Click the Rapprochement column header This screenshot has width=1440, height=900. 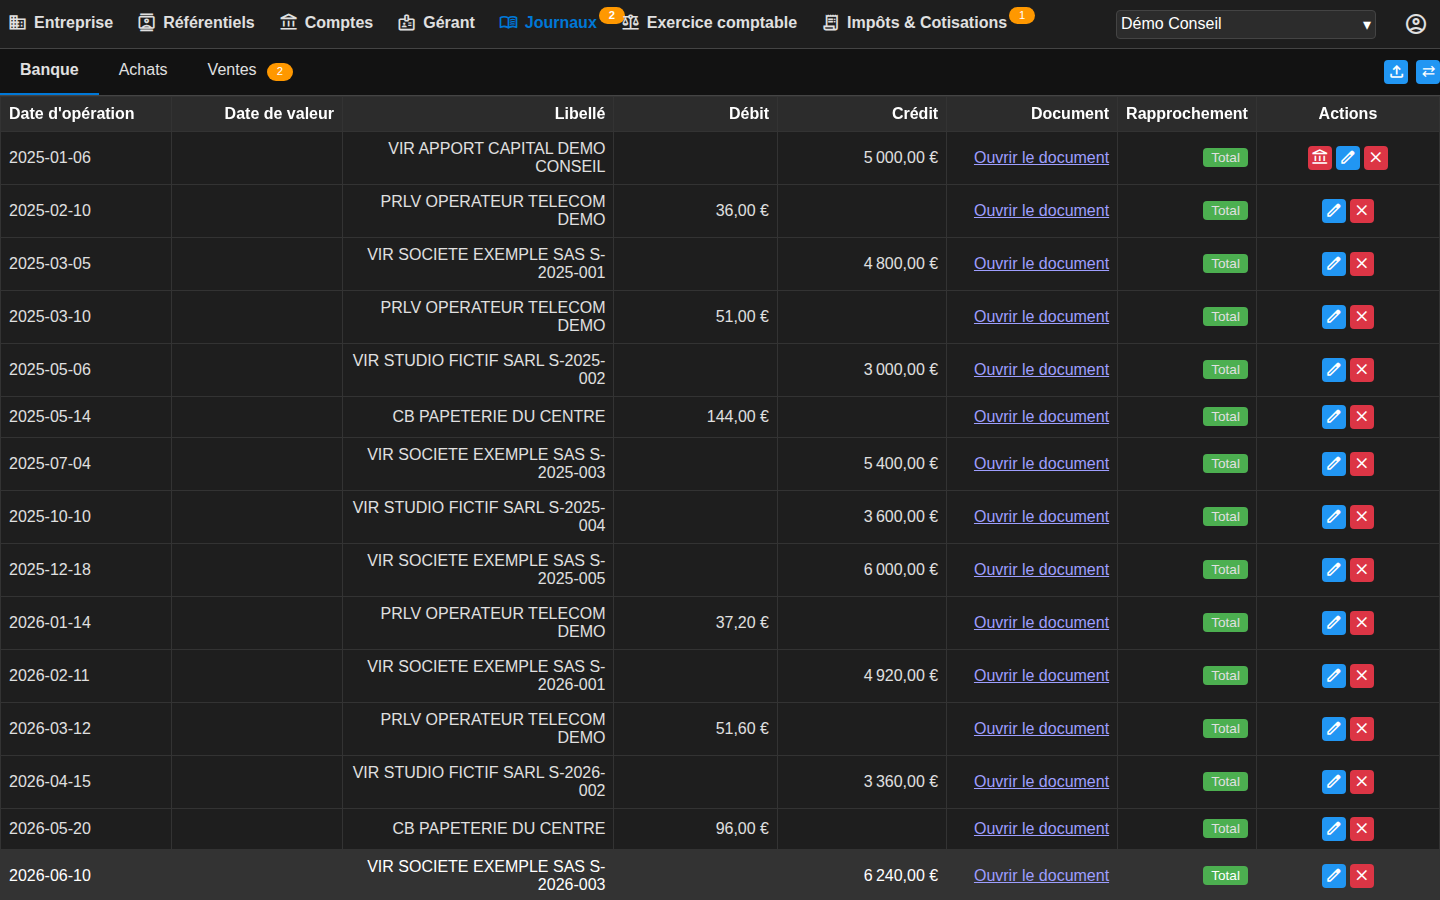pyautogui.click(x=1187, y=114)
